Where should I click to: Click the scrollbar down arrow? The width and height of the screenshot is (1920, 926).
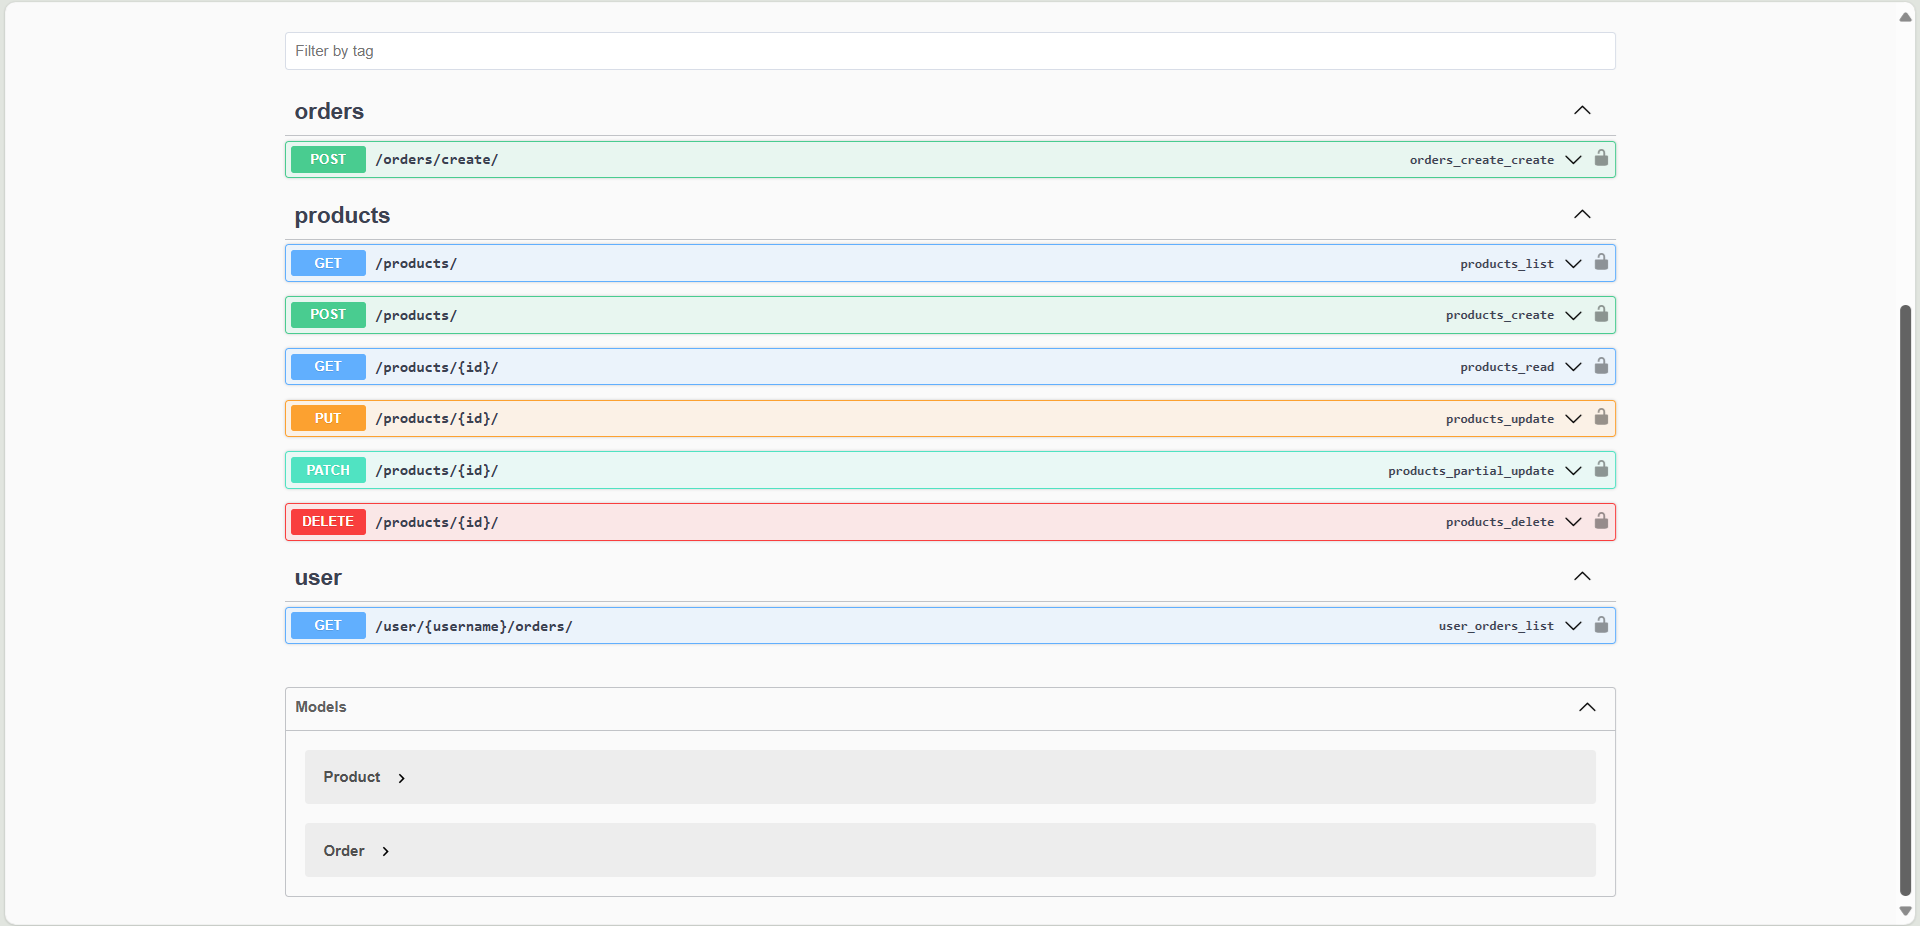[1905, 911]
